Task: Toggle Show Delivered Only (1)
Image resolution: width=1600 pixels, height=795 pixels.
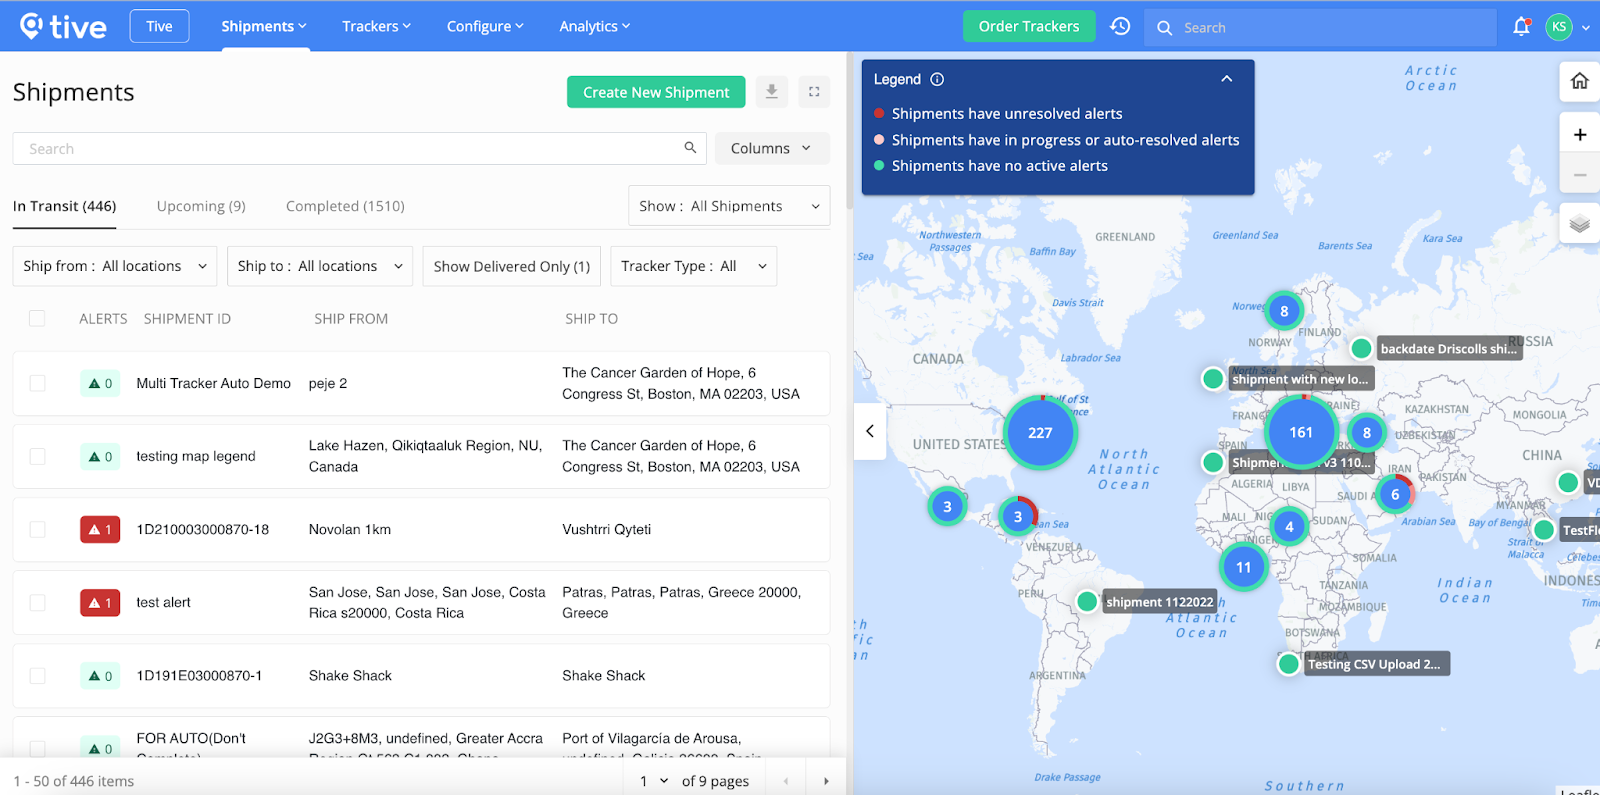Action: [512, 266]
